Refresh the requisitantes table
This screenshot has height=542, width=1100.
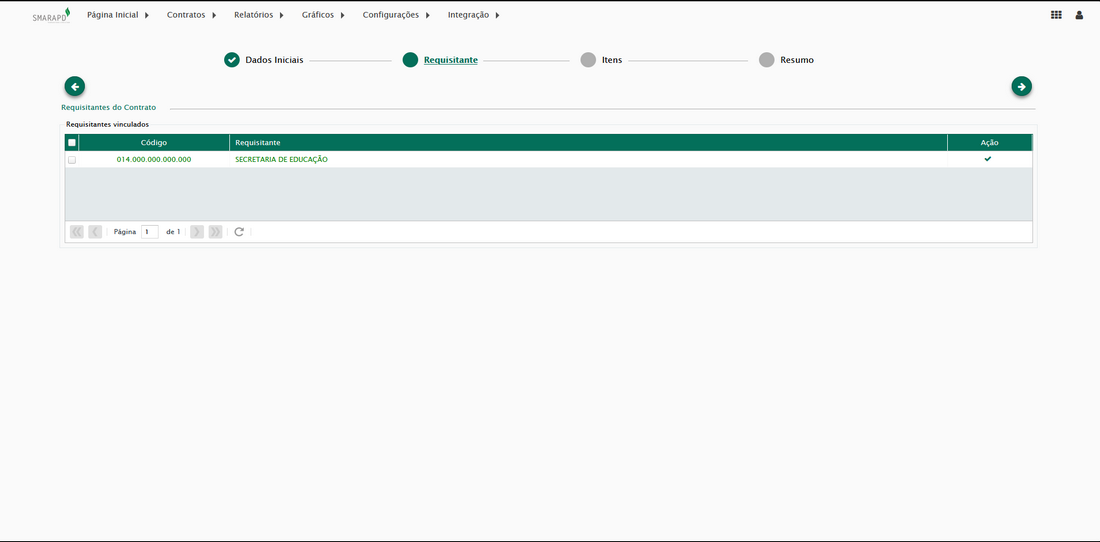tap(239, 231)
